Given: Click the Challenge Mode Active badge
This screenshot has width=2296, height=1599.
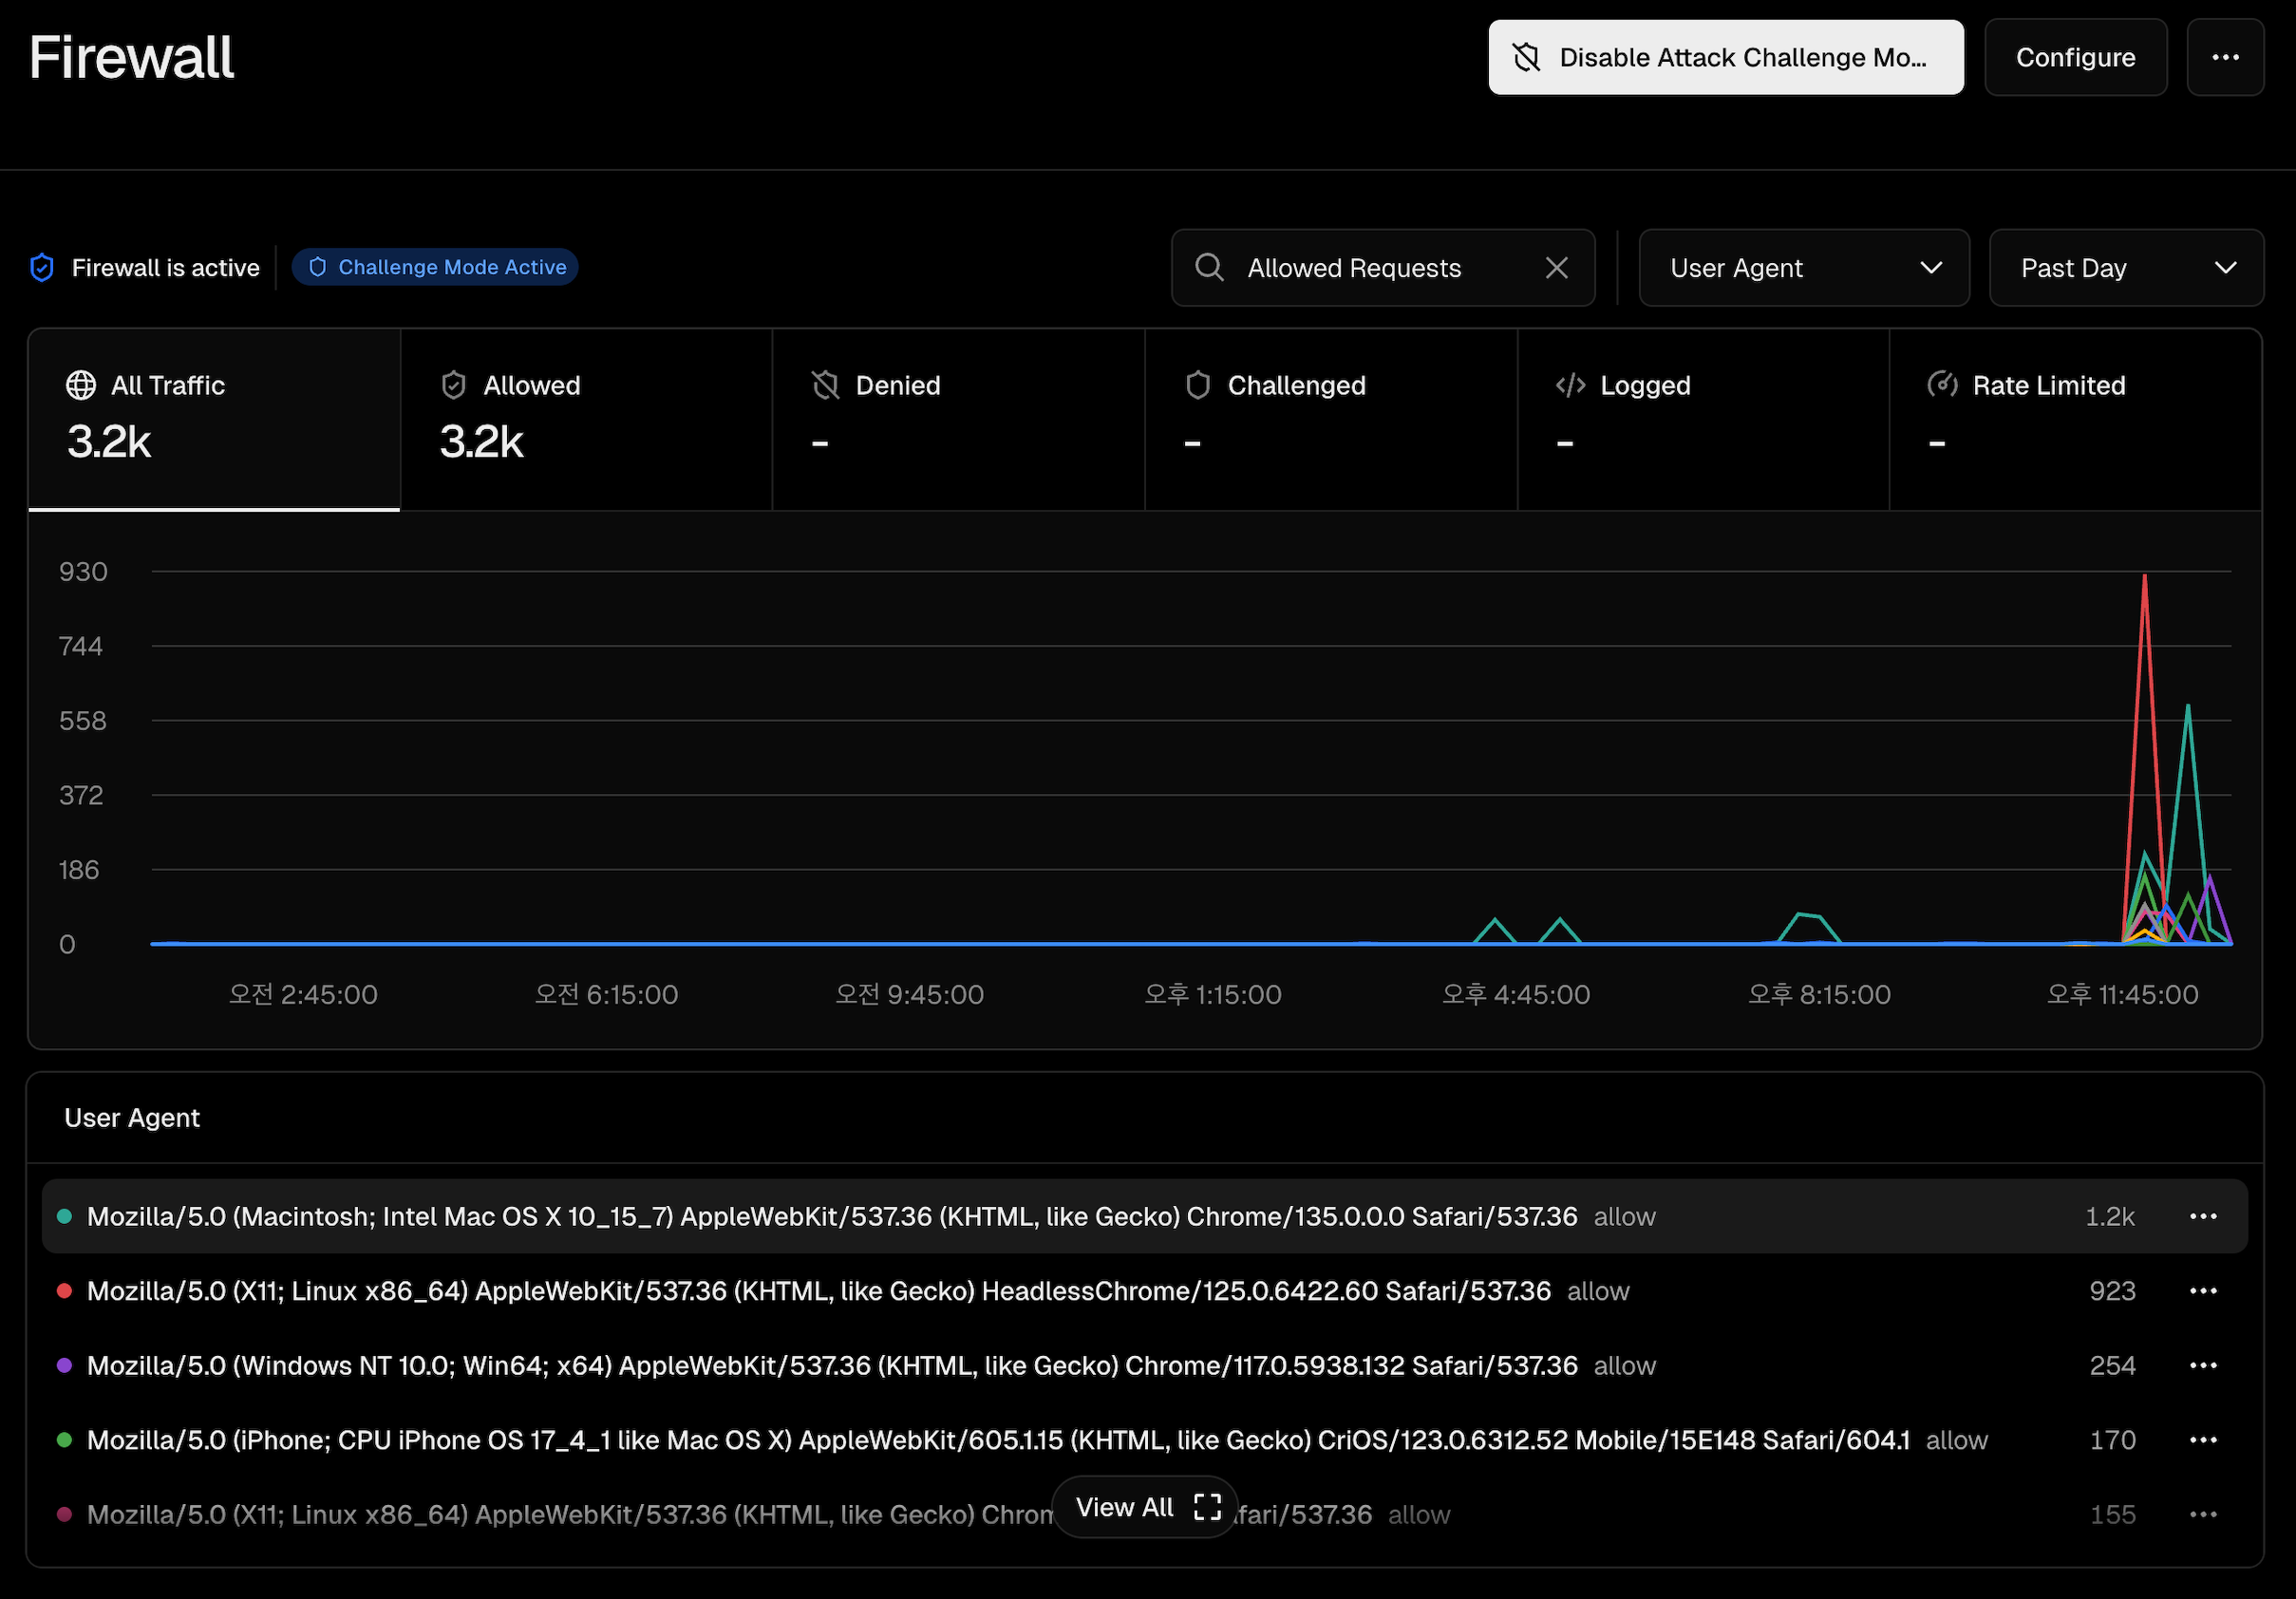Looking at the screenshot, I should click(x=435, y=267).
